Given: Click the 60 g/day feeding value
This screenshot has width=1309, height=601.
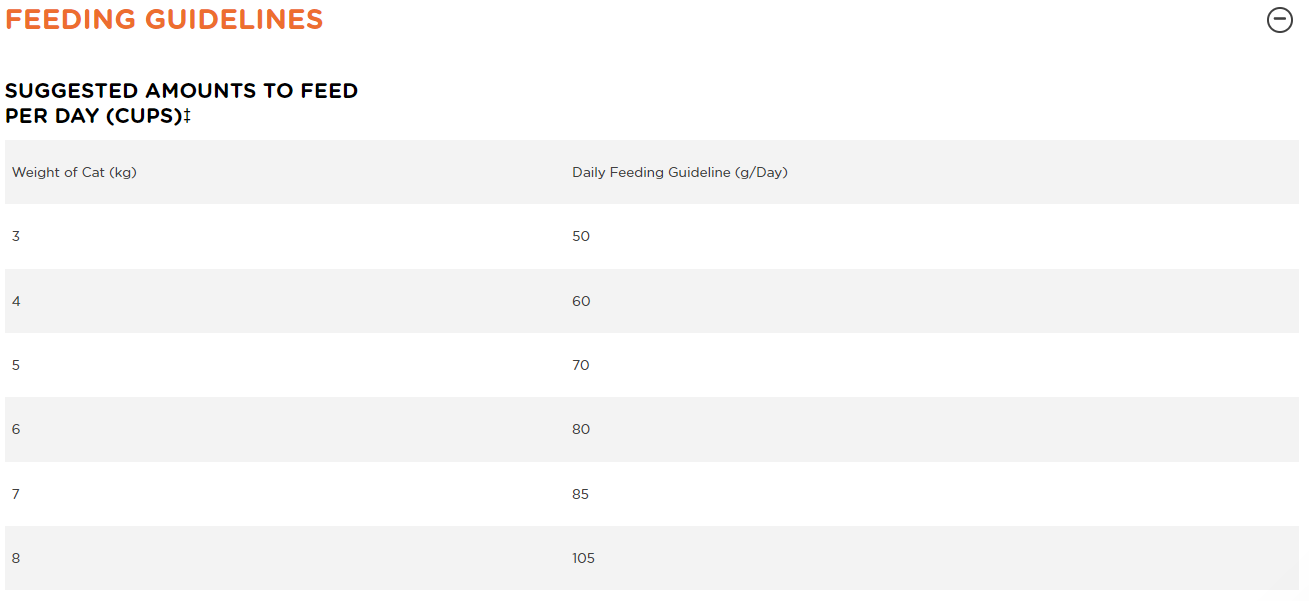Looking at the screenshot, I should 581,301.
